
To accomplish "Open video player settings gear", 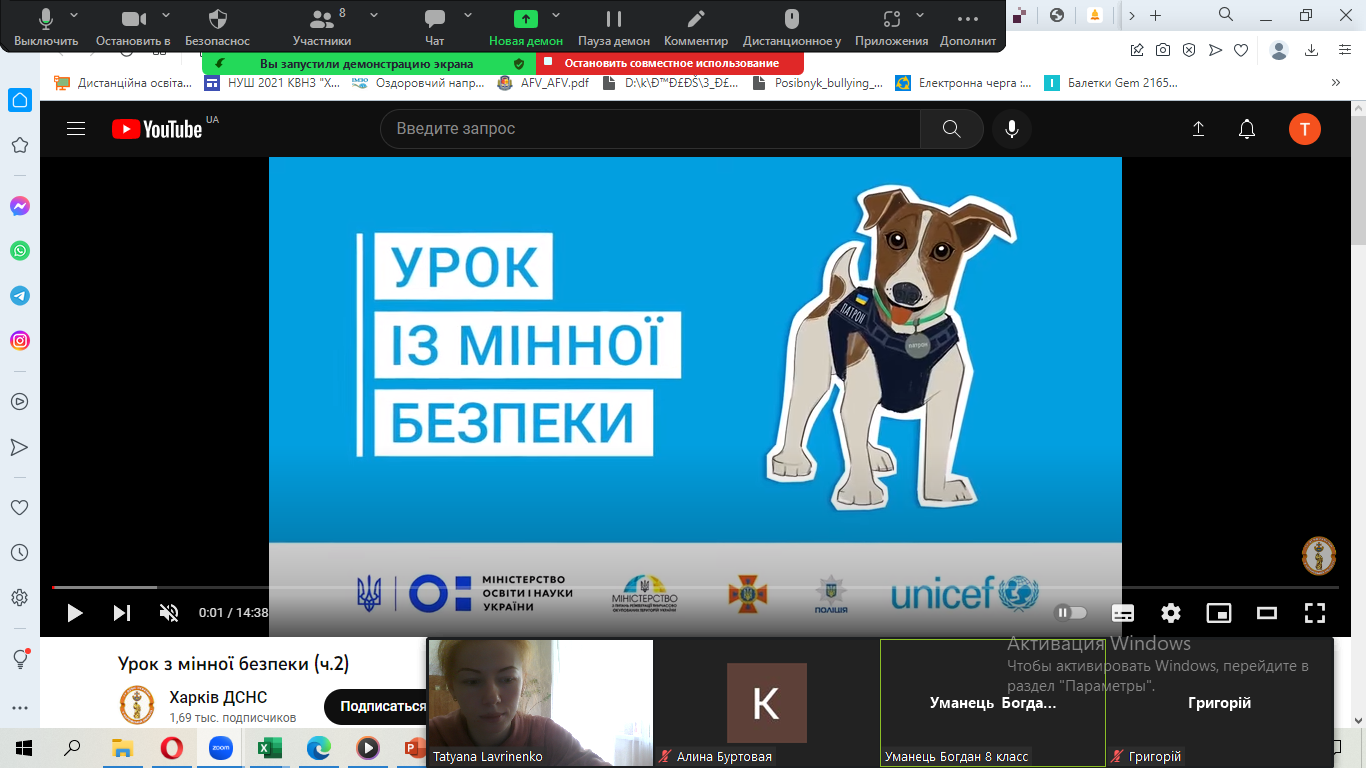I will [x=1171, y=613].
